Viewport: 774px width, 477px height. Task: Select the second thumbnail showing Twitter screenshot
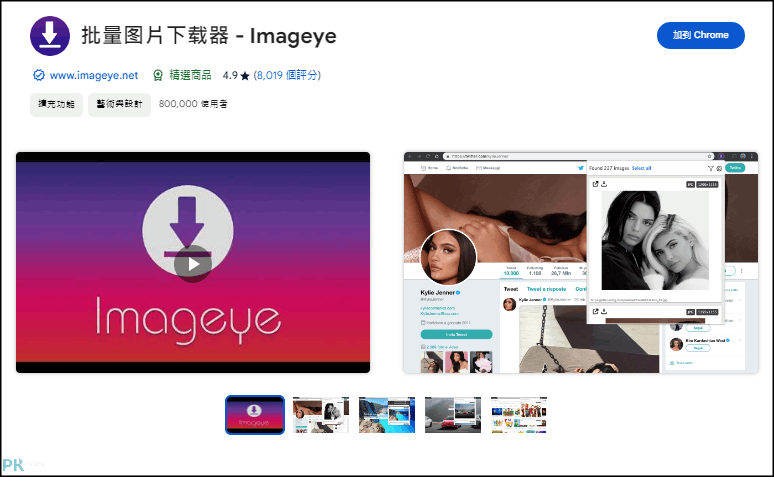321,415
